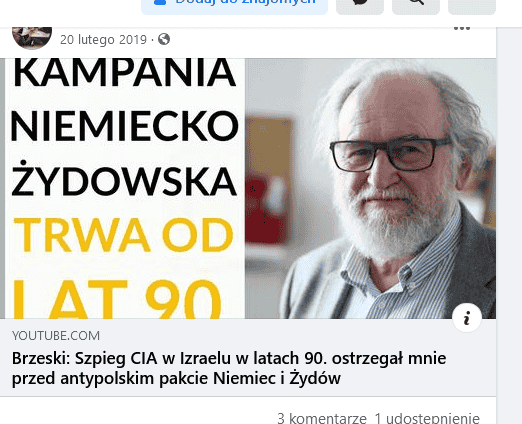This screenshot has width=522, height=424.
Task: Click the Dodaj do znajomych button
Action: click(234, 6)
